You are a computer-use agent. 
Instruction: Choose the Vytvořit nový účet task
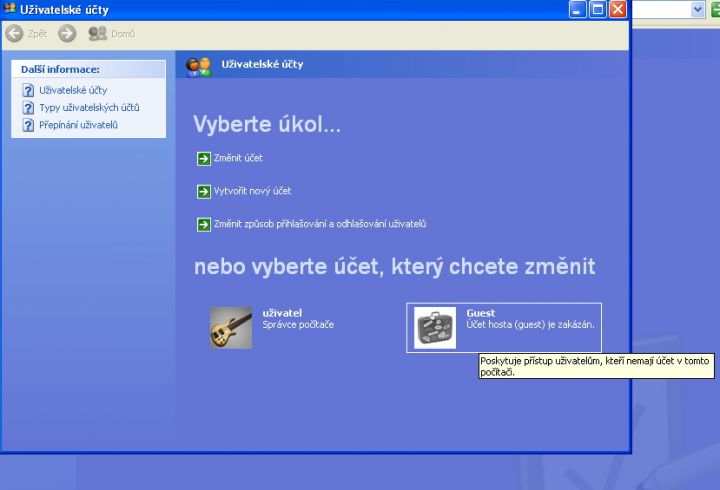(x=253, y=191)
